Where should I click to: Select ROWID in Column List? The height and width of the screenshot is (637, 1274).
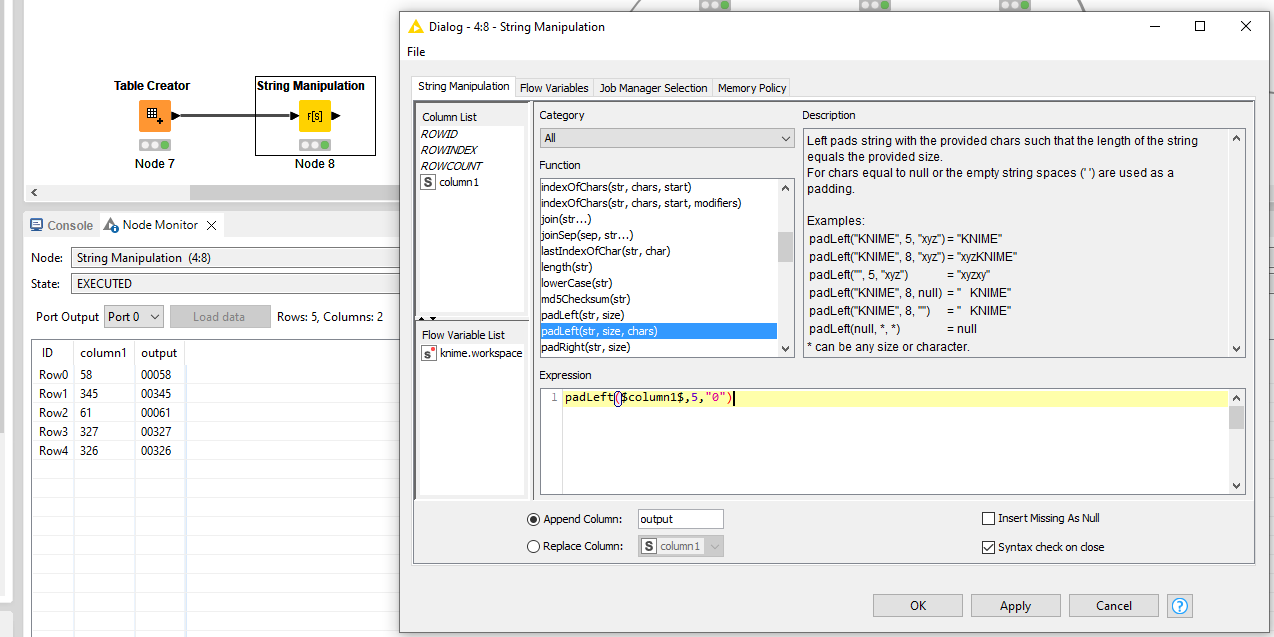[439, 134]
